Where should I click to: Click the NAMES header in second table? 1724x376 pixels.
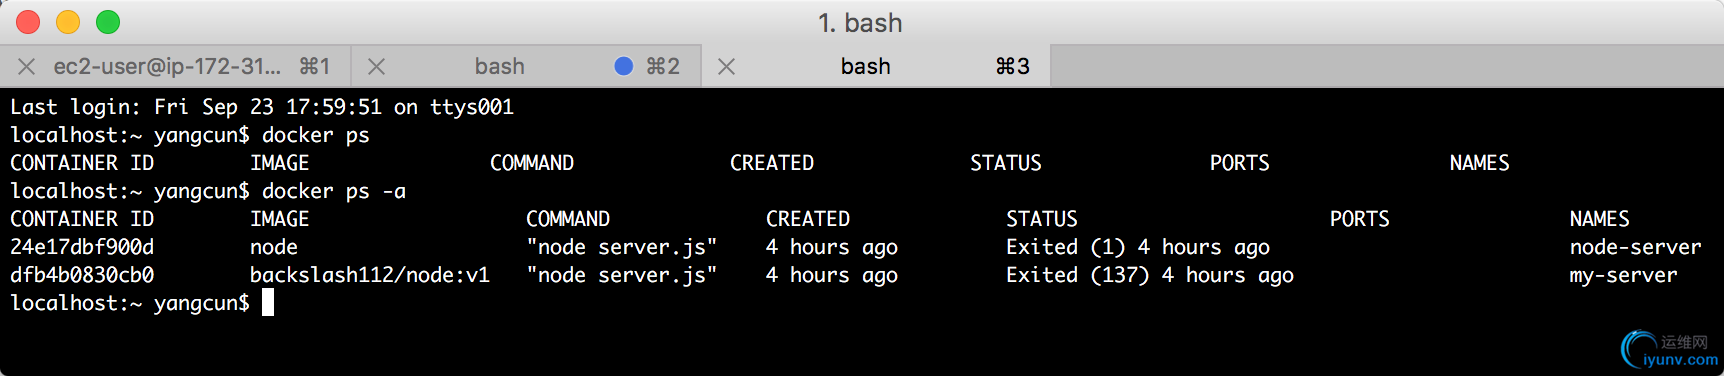click(x=1600, y=219)
